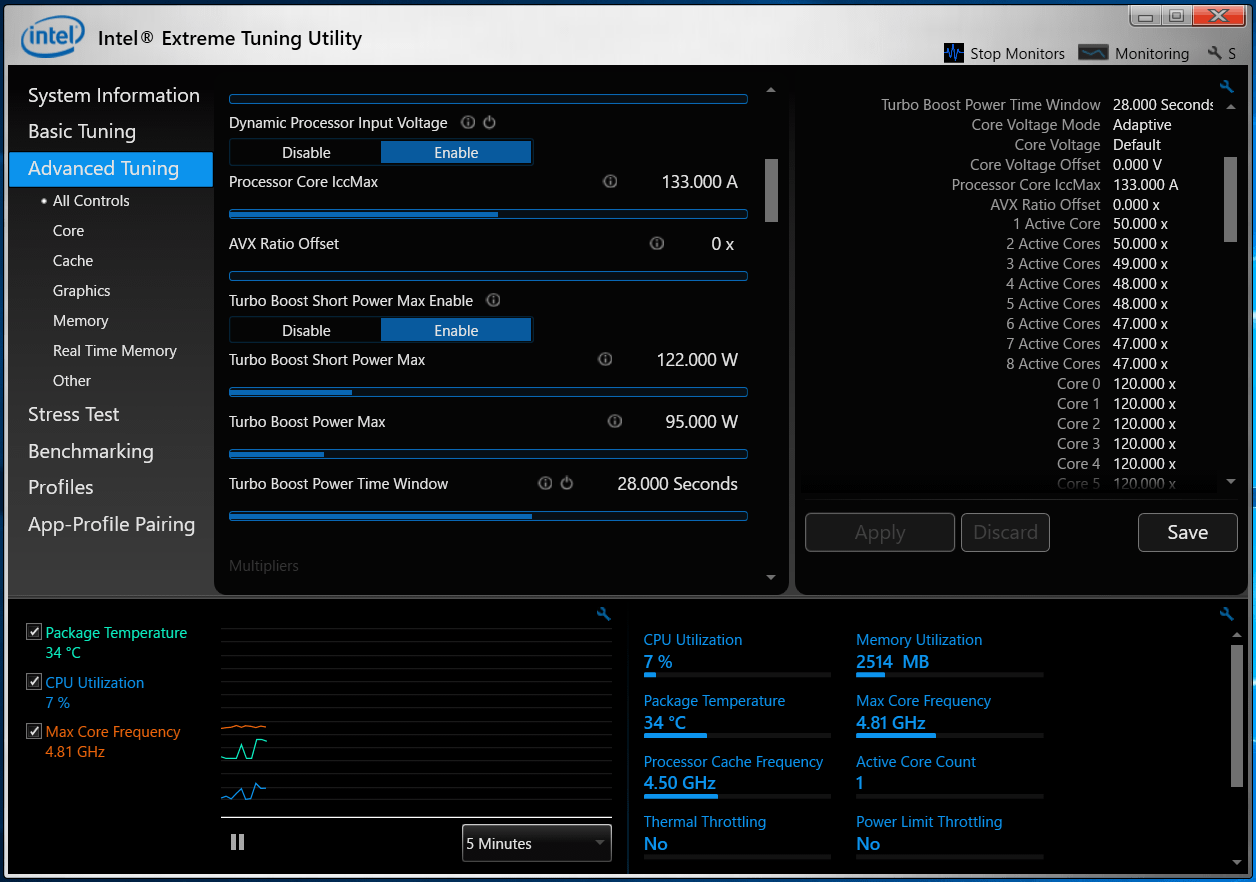Click the 122.000 W value field
1256x882 pixels.
coord(698,360)
